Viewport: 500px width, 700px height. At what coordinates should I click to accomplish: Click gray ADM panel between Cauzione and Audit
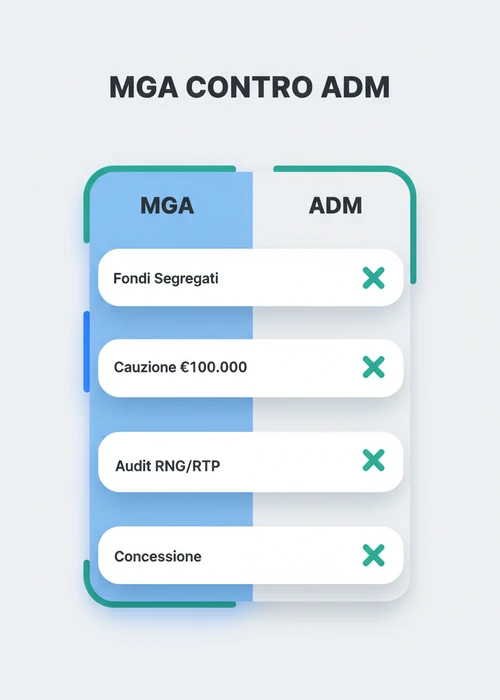pos(331,414)
